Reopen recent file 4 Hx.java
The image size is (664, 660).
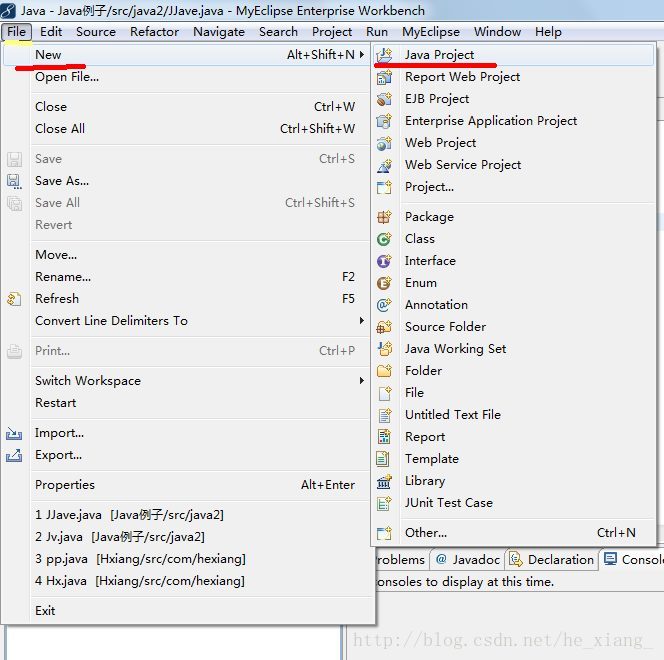[x=186, y=581]
